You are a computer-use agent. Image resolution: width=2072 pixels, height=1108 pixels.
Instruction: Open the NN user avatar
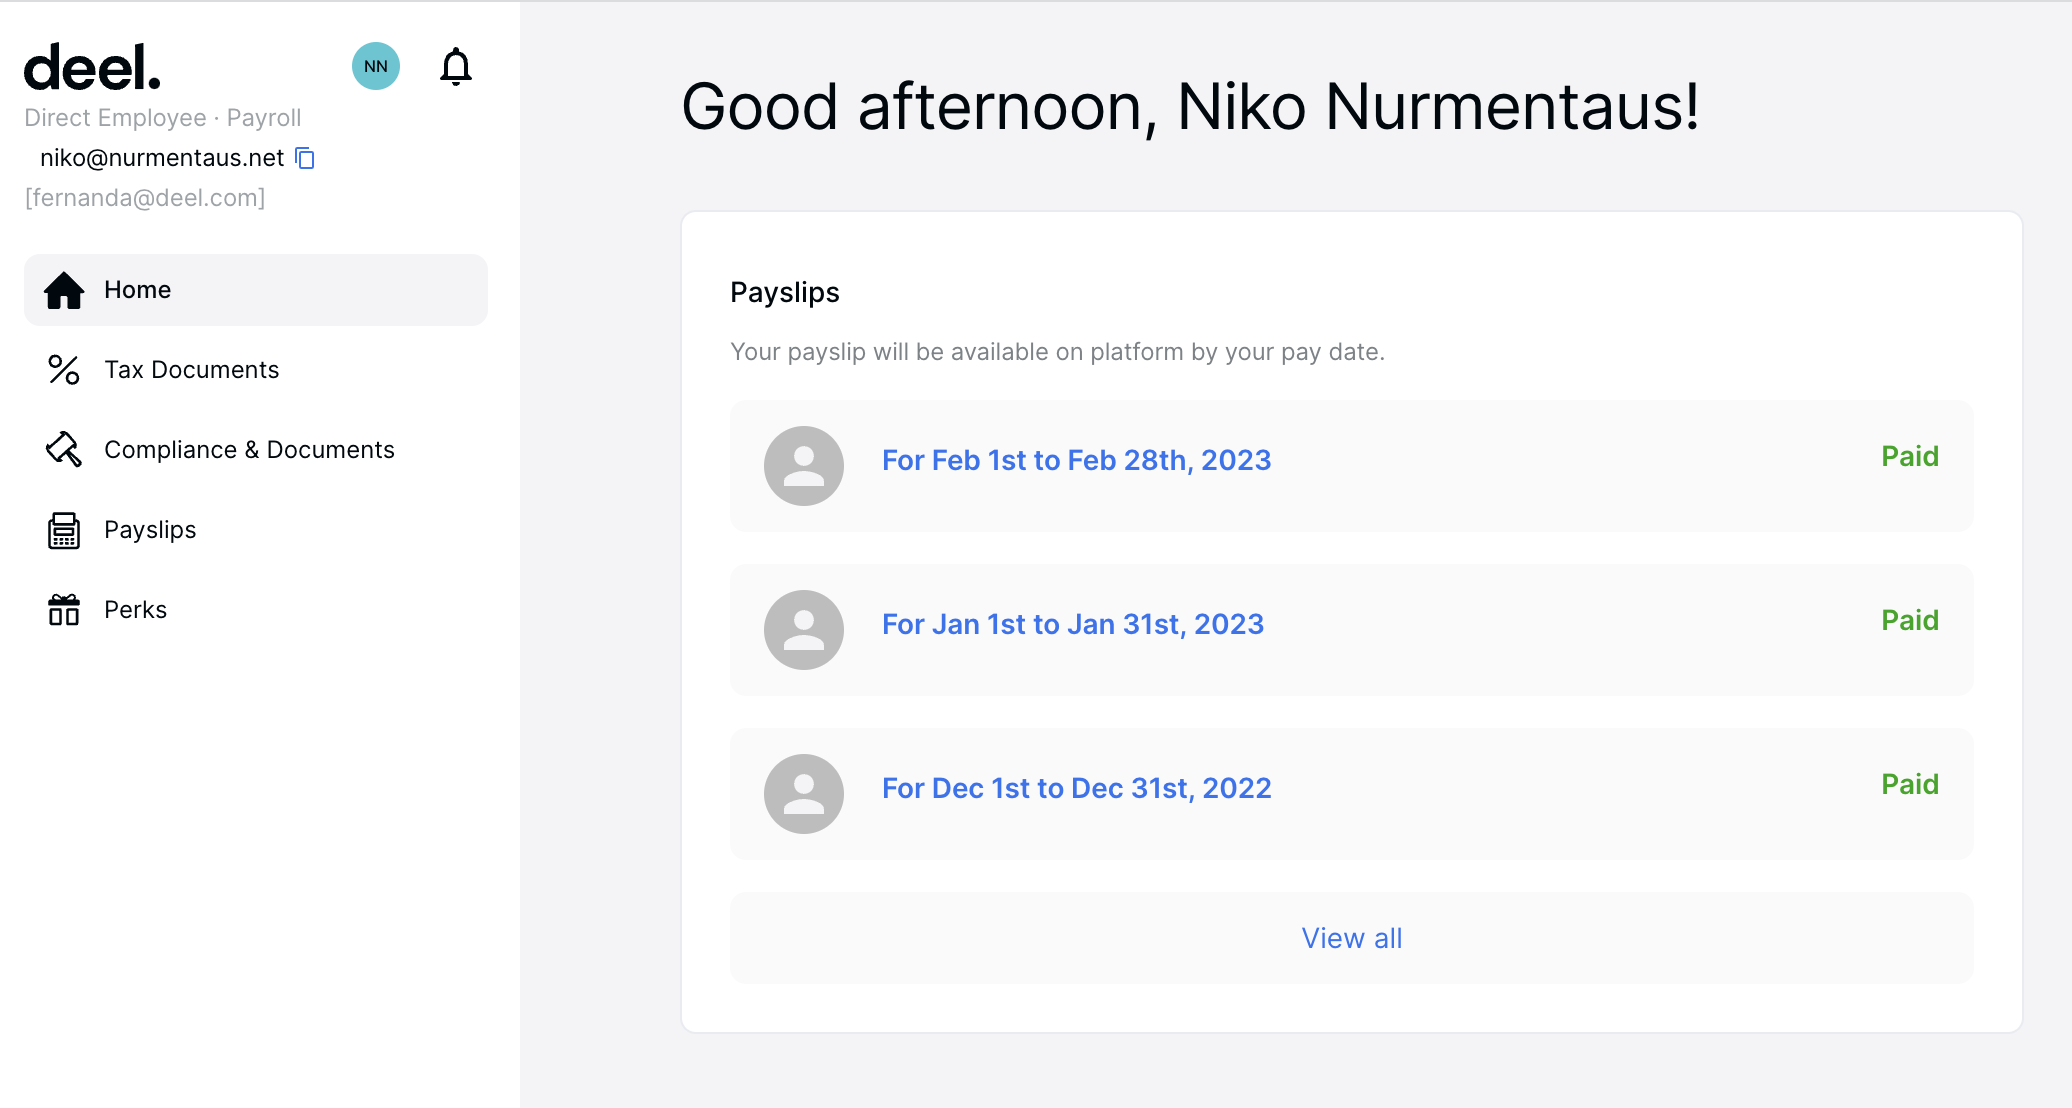[x=376, y=67]
